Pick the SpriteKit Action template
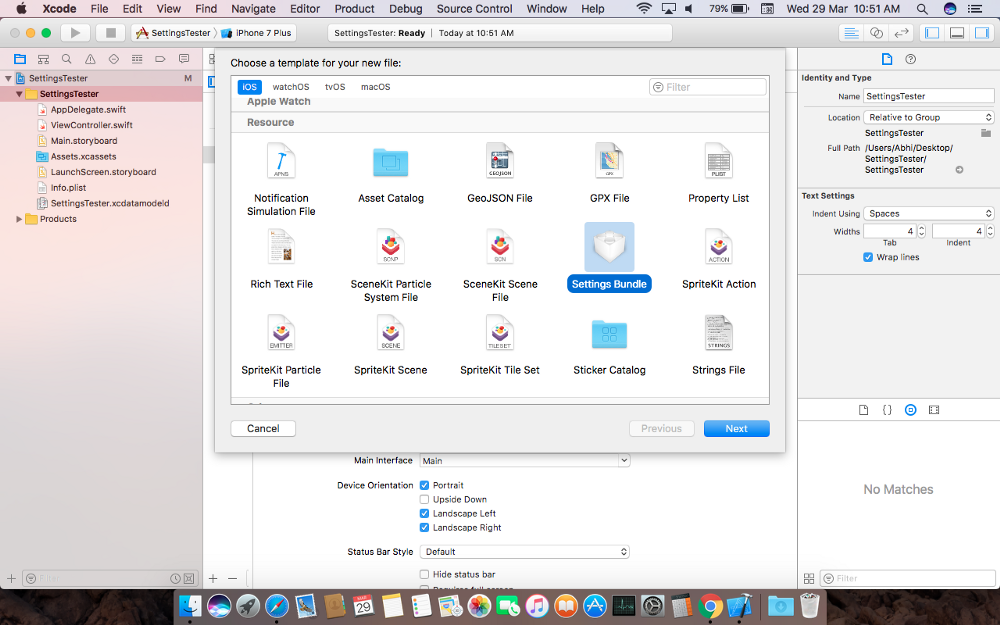 click(718, 260)
